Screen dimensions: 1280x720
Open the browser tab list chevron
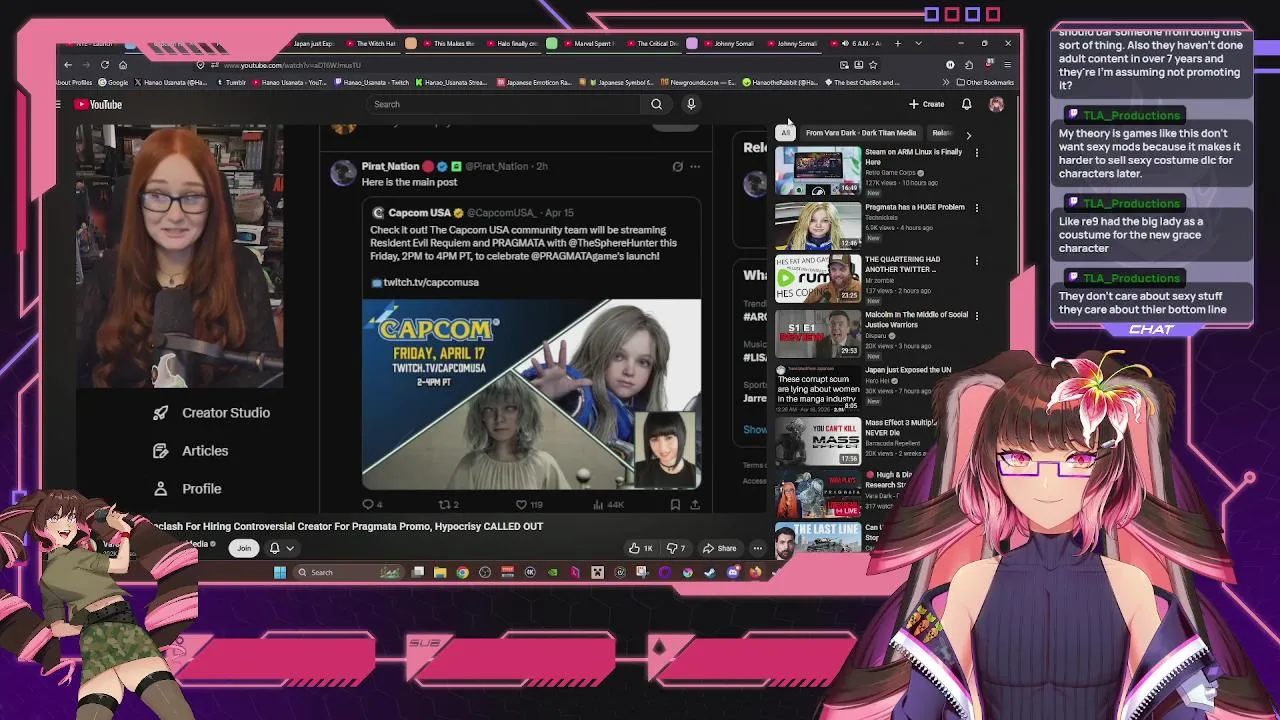click(x=918, y=43)
